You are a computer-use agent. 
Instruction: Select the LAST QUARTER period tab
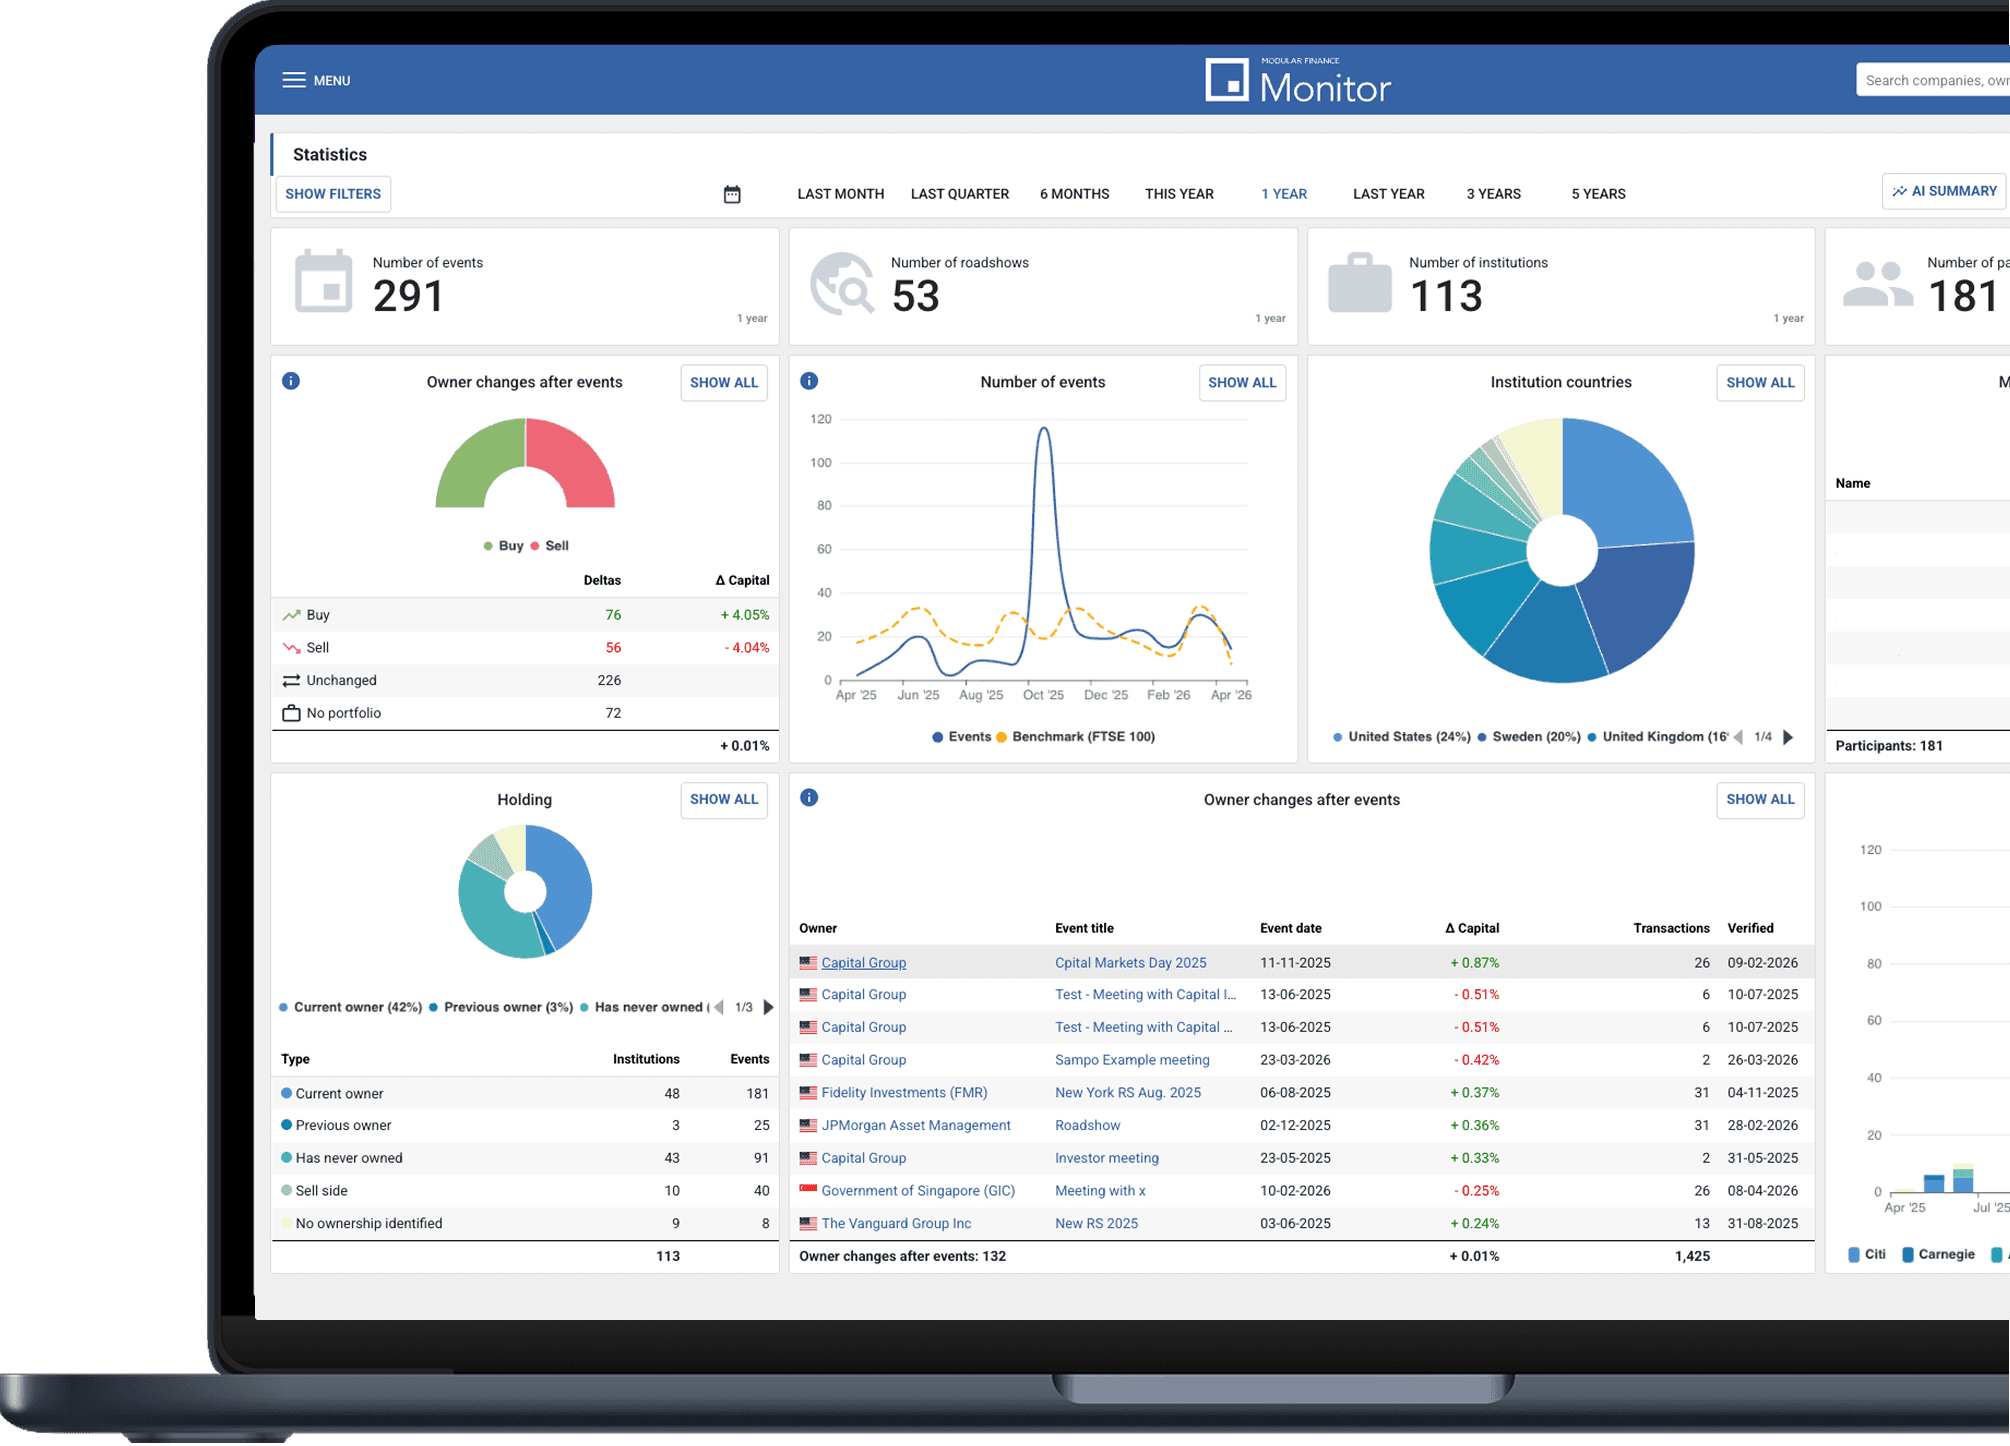(x=959, y=194)
